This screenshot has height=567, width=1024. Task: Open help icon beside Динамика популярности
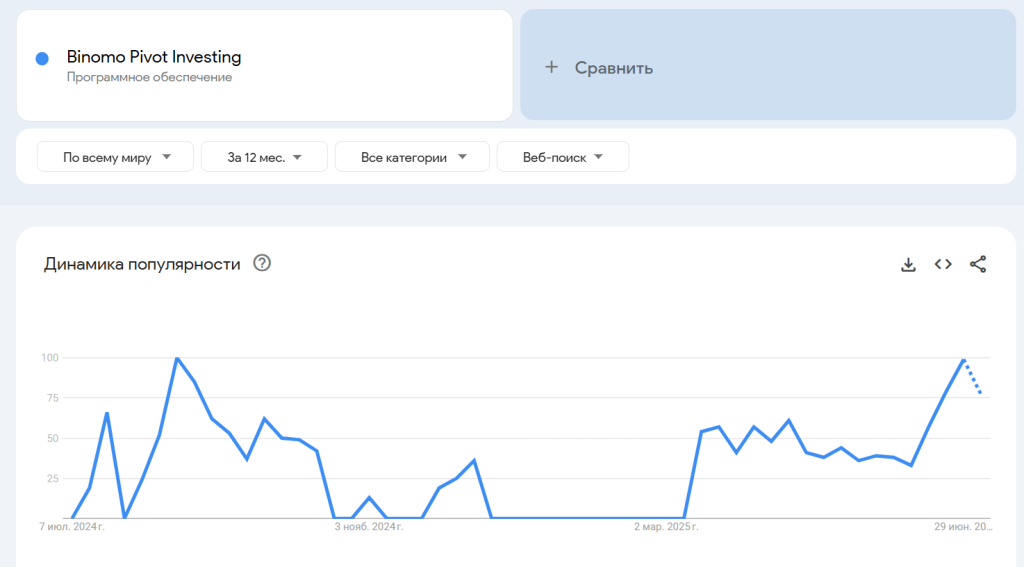(262, 263)
